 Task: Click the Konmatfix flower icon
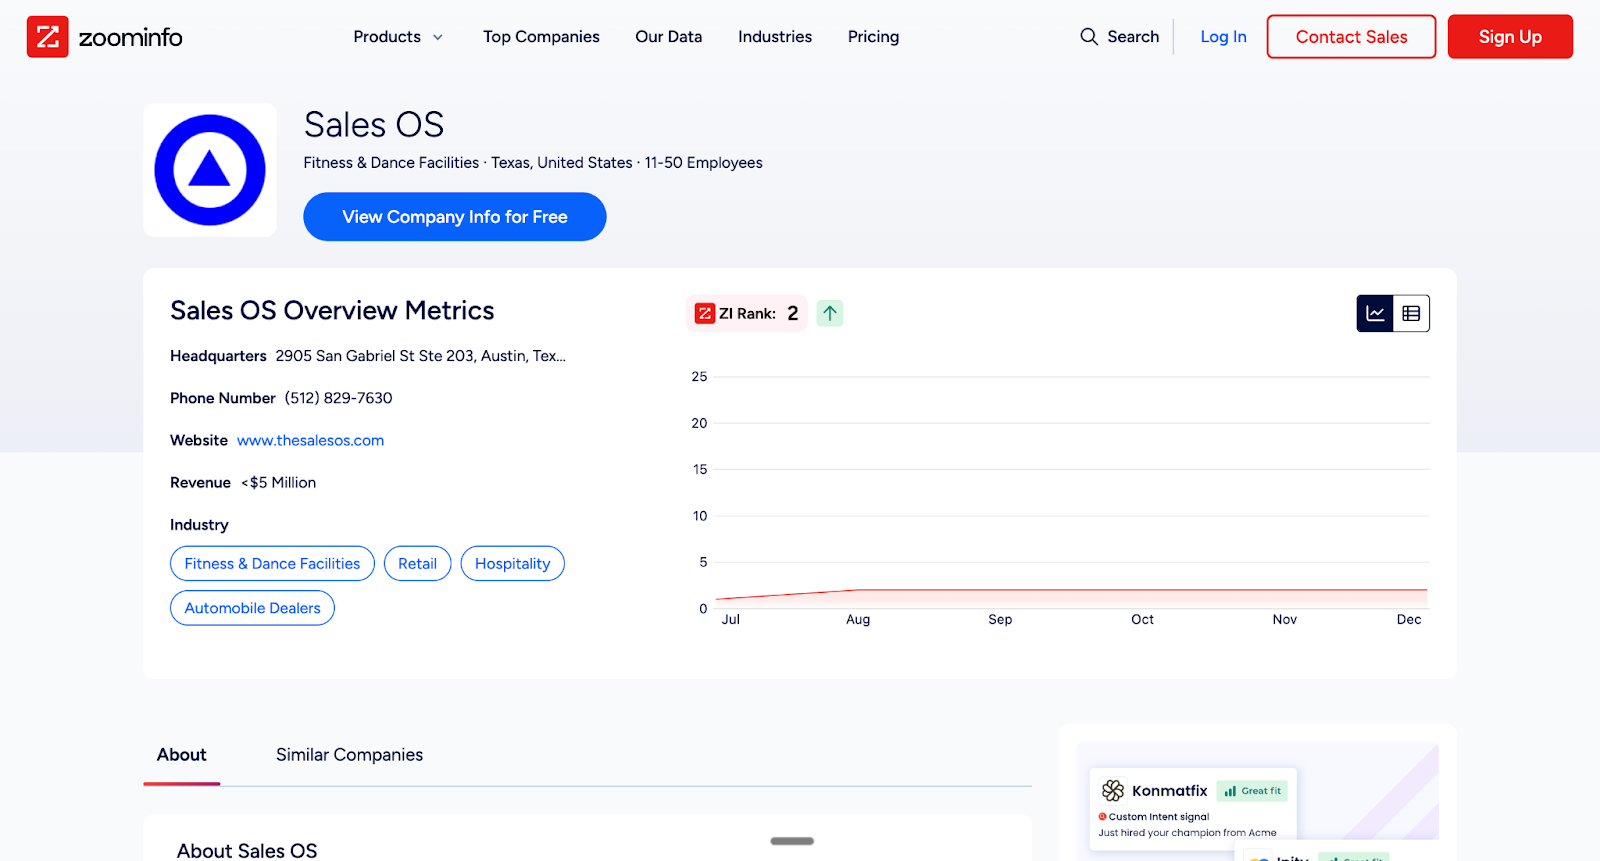click(1113, 791)
